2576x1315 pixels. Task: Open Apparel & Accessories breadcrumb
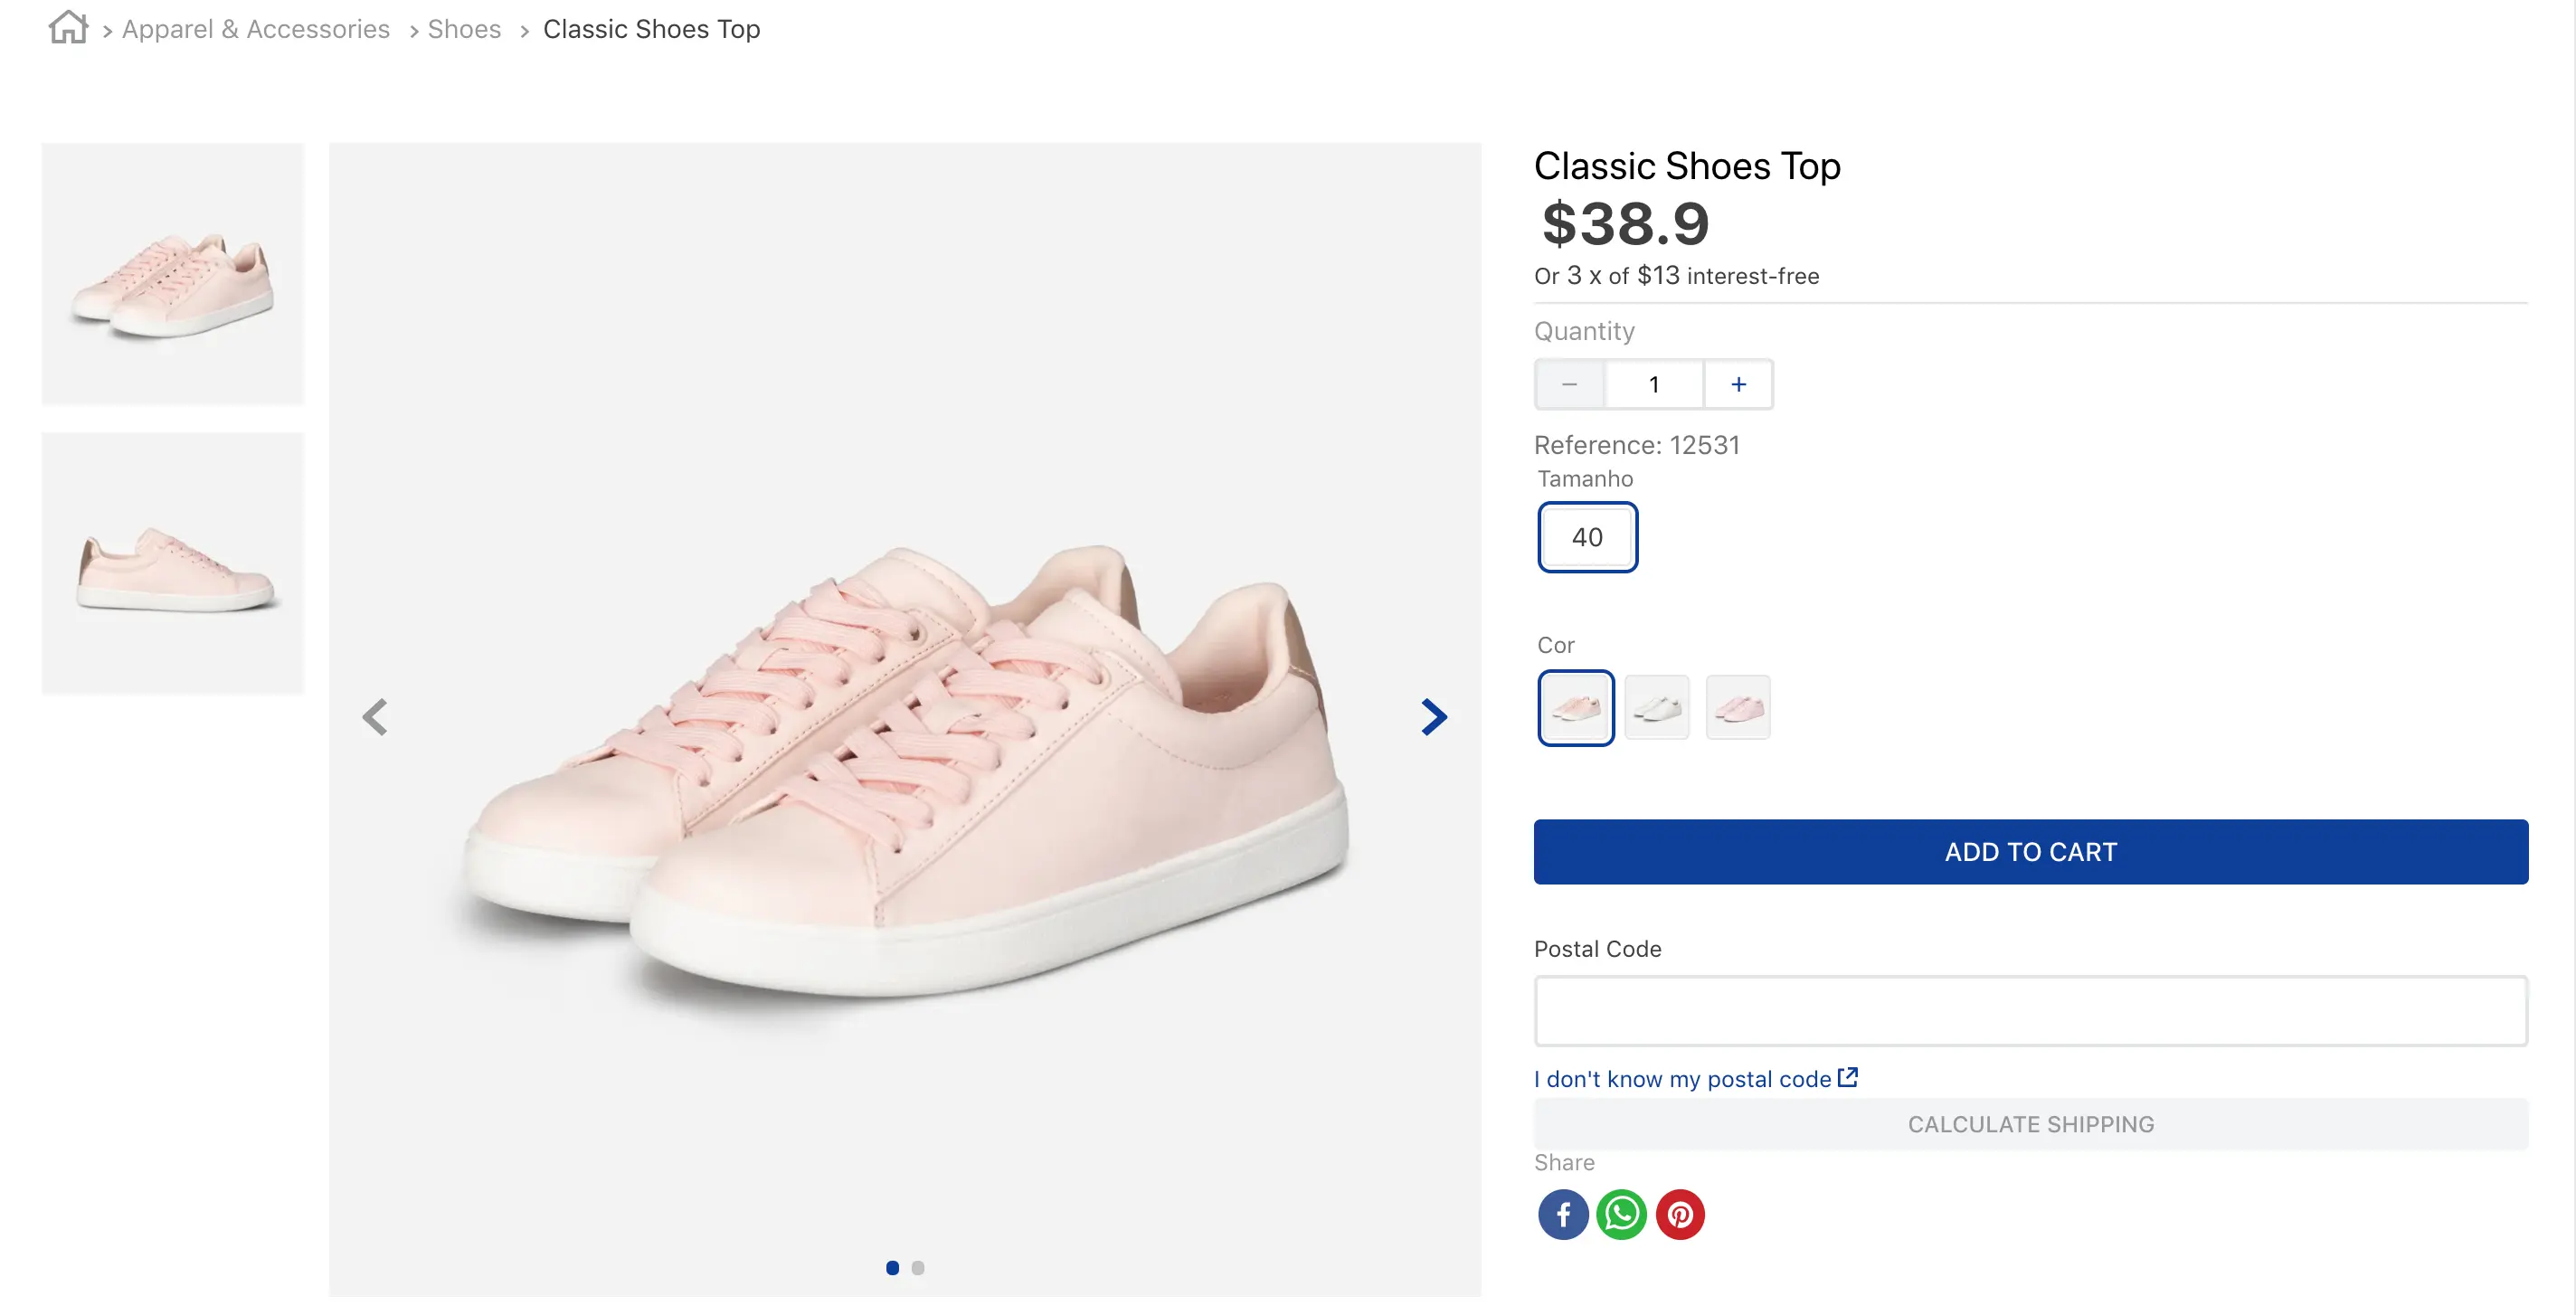click(256, 29)
